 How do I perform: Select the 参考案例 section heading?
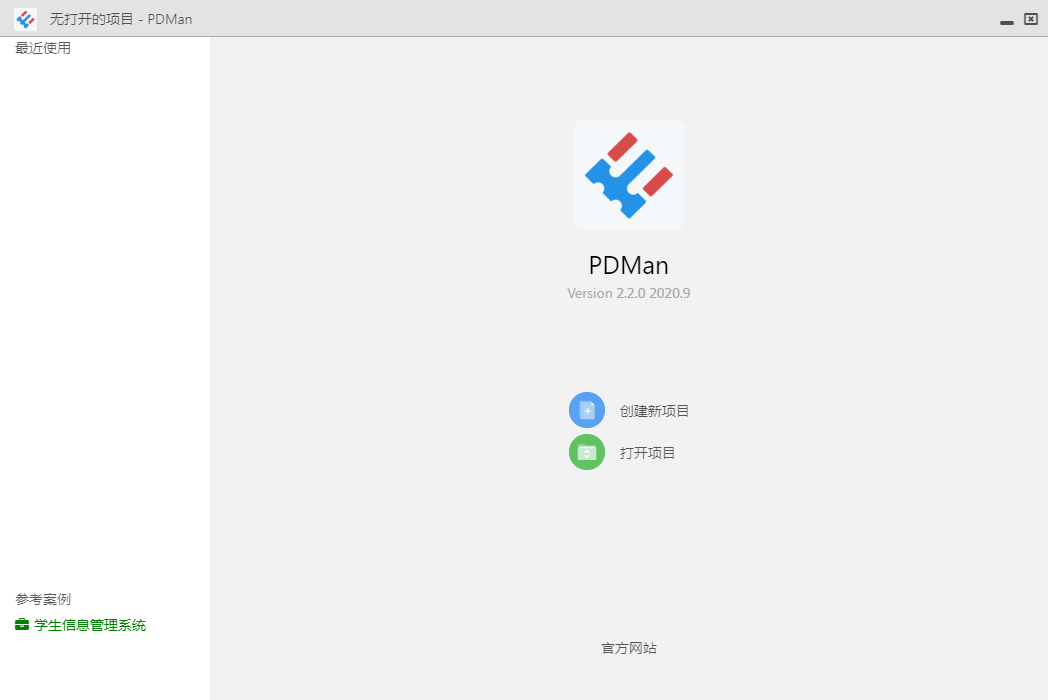tap(43, 599)
